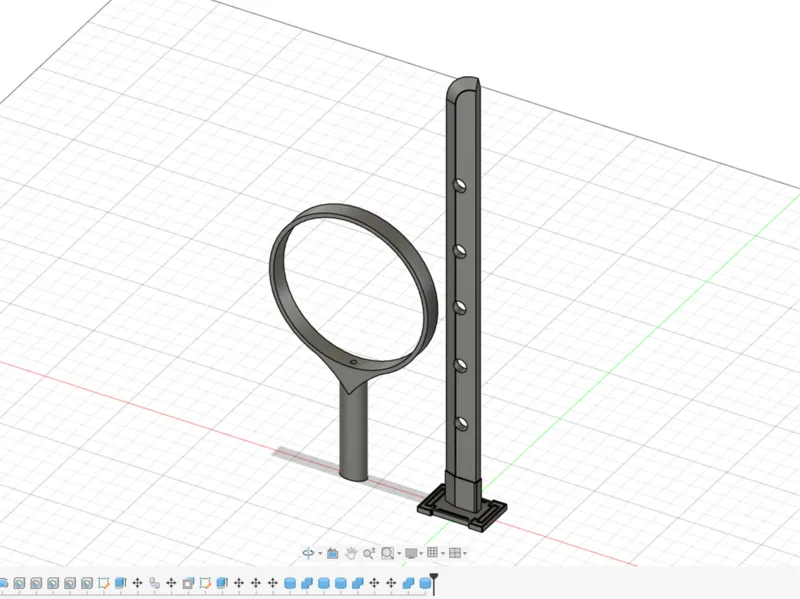Select the timeline end playhead marker
The width and height of the screenshot is (800, 599).
pos(434,583)
